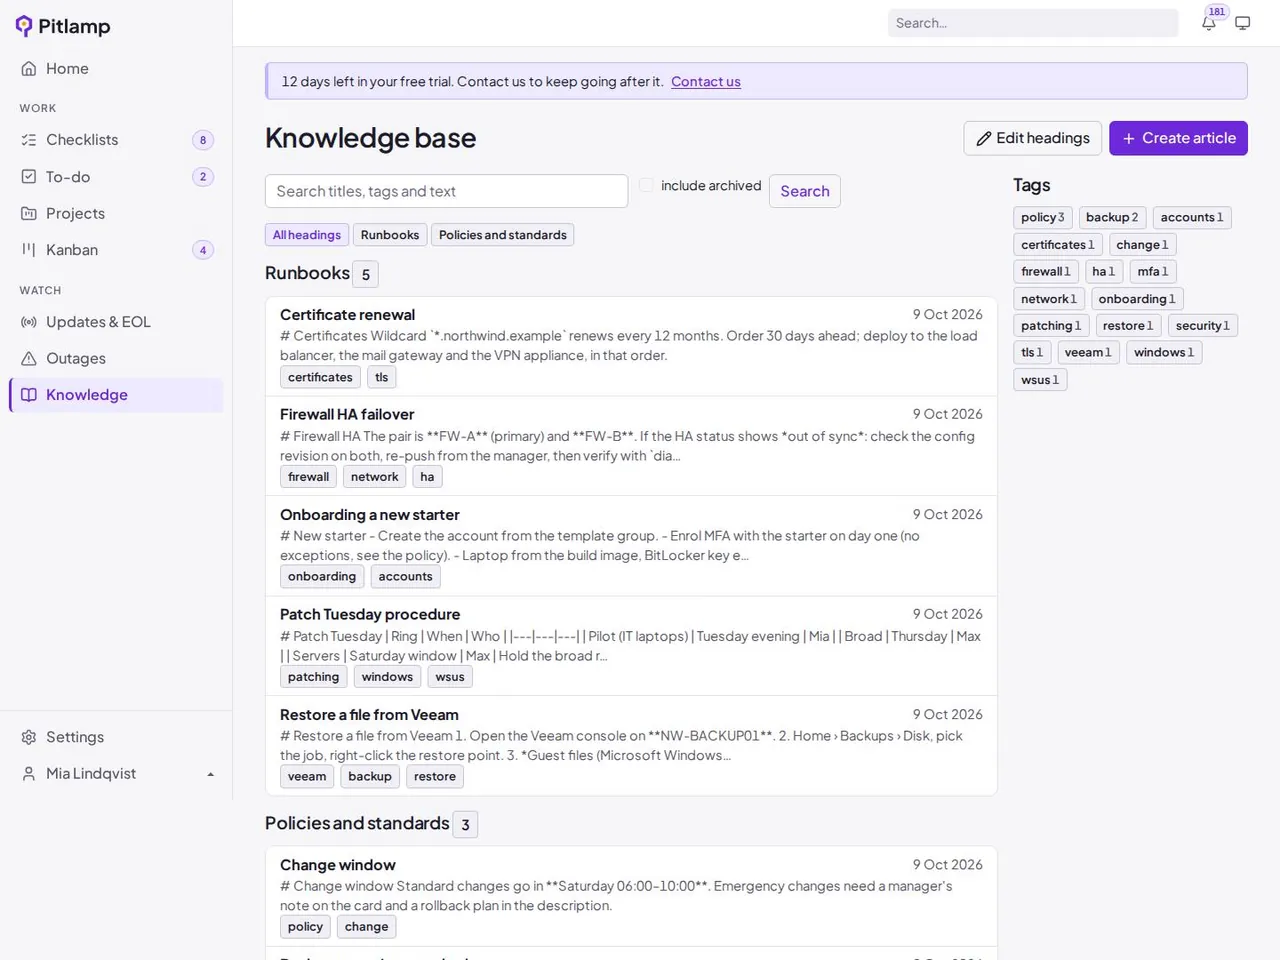Viewport: 1280px width, 960px height.
Task: Expand the Mia Lindqvist account menu caret
Action: pyautogui.click(x=210, y=774)
